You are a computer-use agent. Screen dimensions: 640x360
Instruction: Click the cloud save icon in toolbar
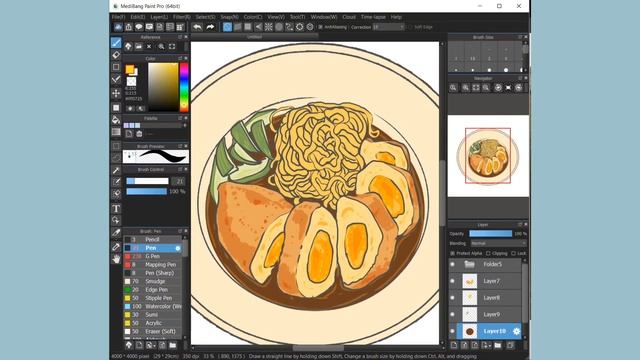click(x=118, y=27)
